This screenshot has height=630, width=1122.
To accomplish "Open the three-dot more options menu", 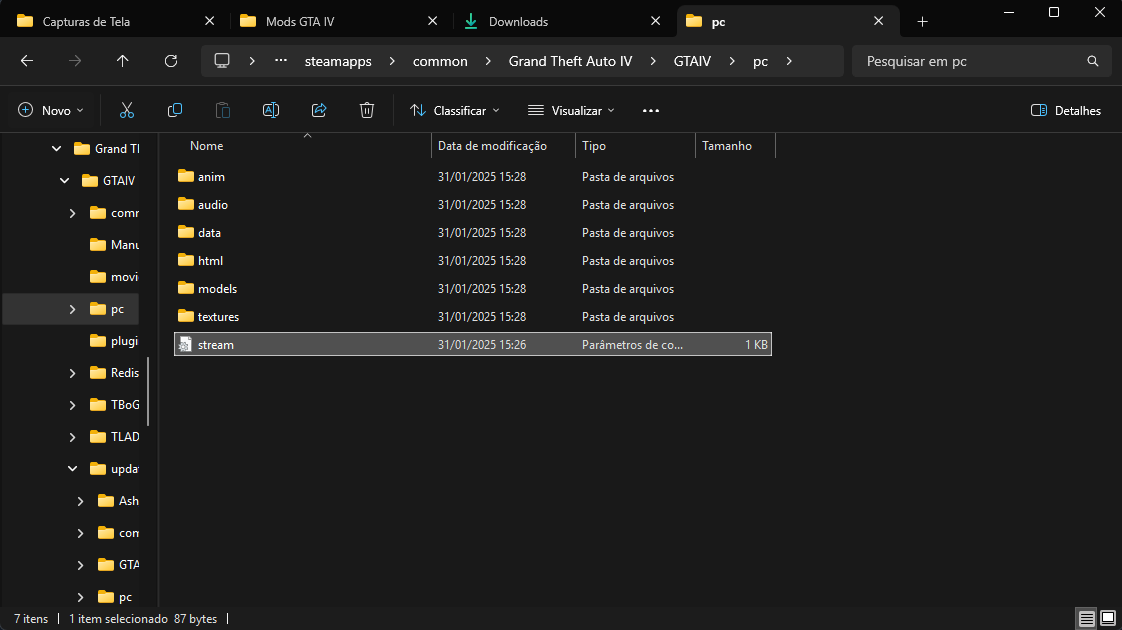I will click(651, 110).
